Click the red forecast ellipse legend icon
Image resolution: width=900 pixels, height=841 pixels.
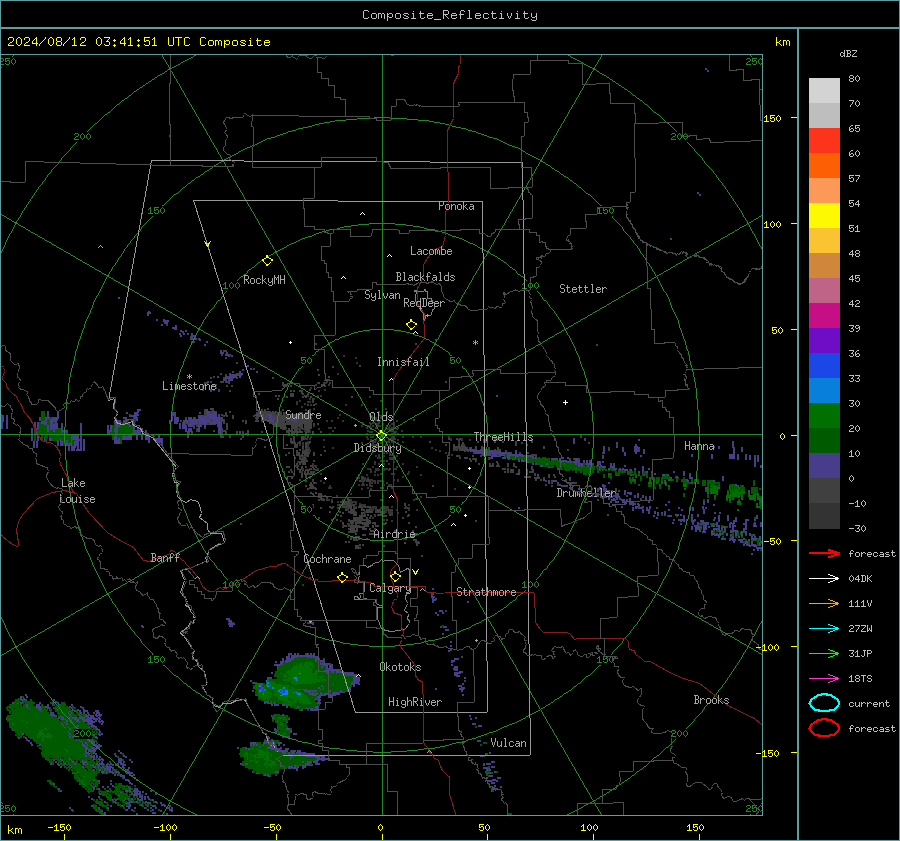coord(824,728)
